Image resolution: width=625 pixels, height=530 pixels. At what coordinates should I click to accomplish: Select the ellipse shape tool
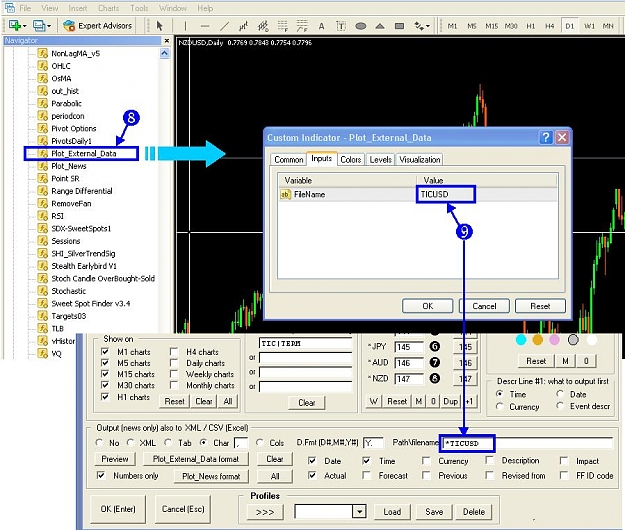361,26
